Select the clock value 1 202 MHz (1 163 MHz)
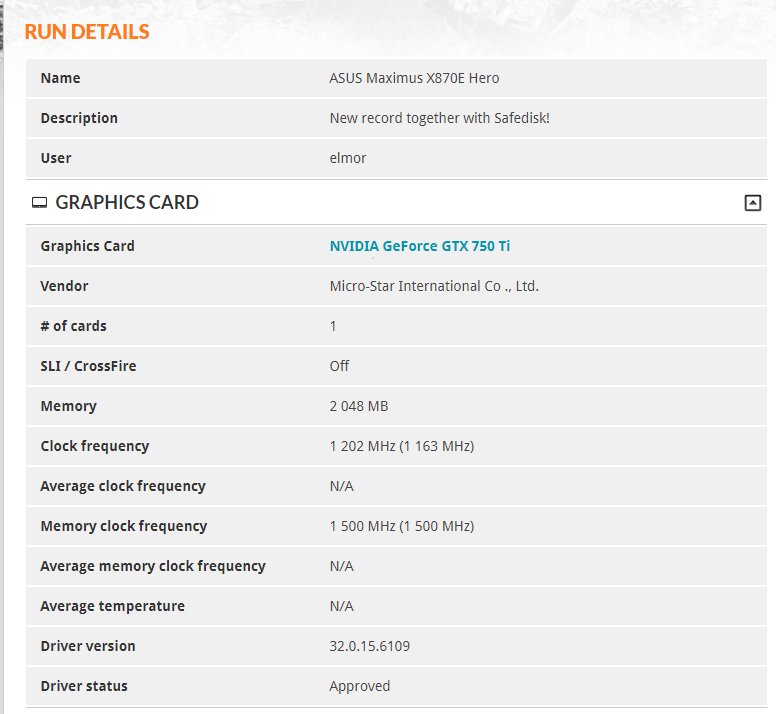This screenshot has height=714, width=776. 402,446
